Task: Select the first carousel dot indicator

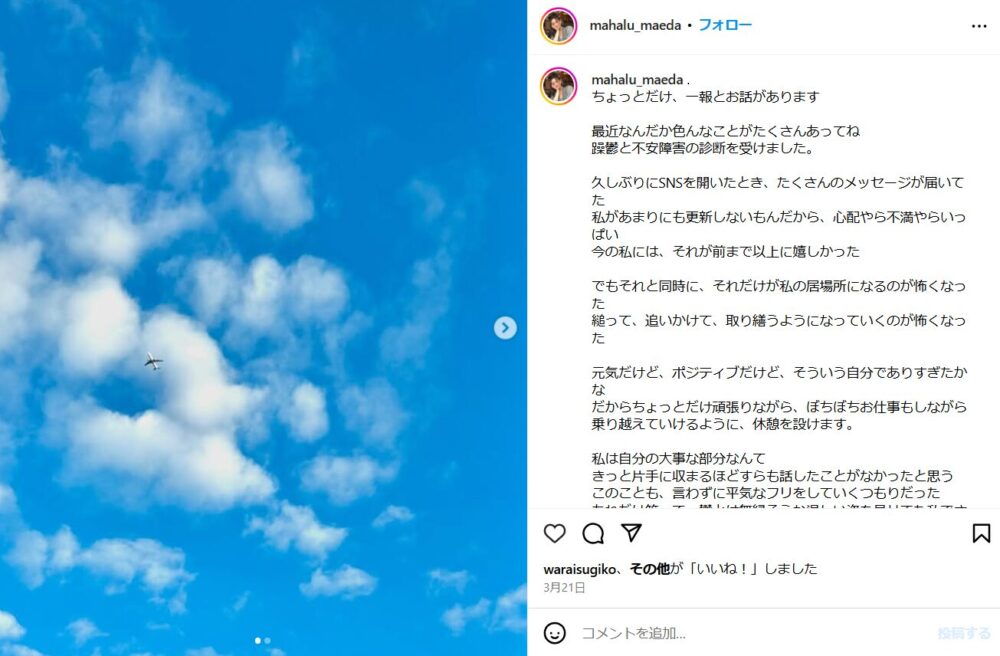Action: coord(258,641)
